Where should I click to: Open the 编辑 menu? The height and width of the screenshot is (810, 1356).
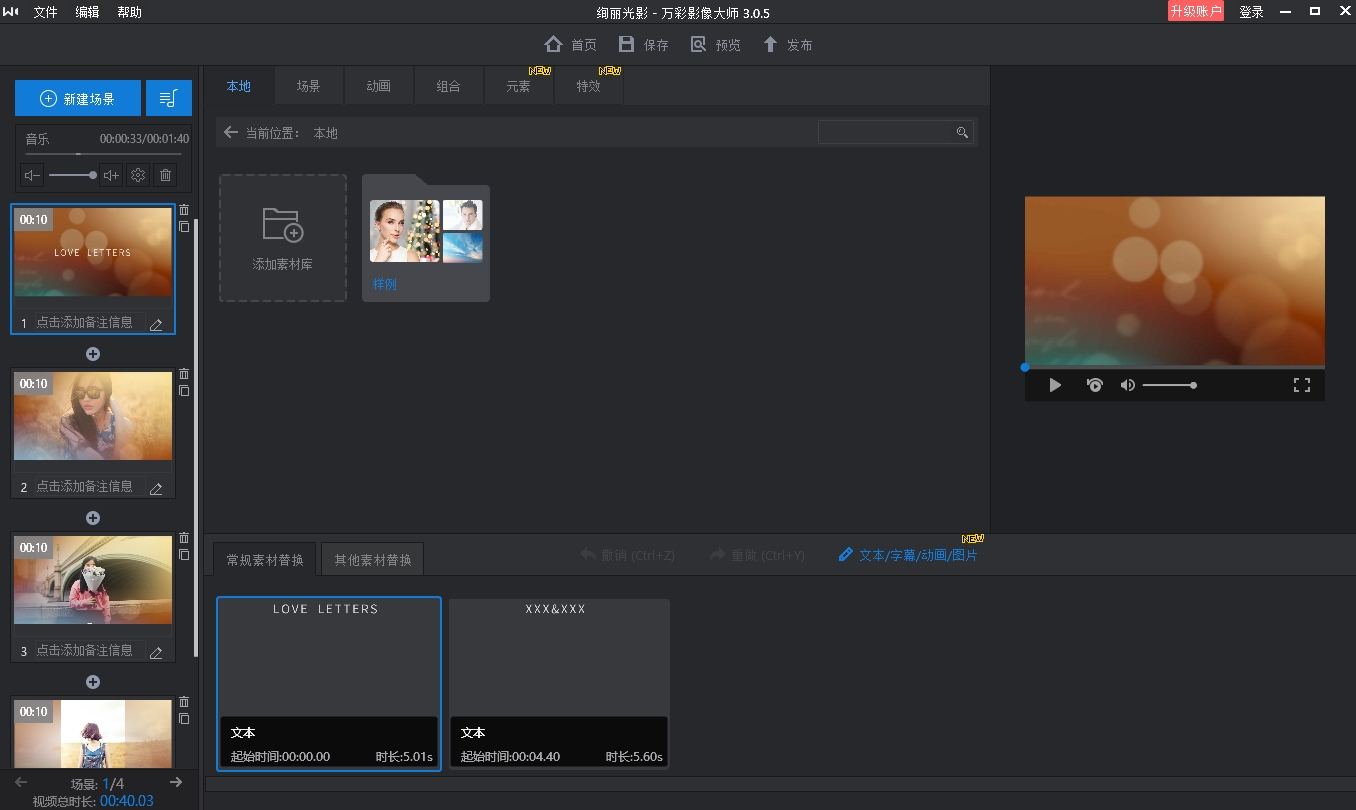point(87,12)
